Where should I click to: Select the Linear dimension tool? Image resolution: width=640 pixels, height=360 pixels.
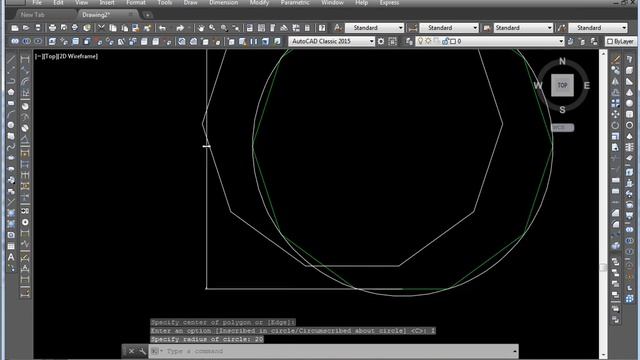click(25, 60)
